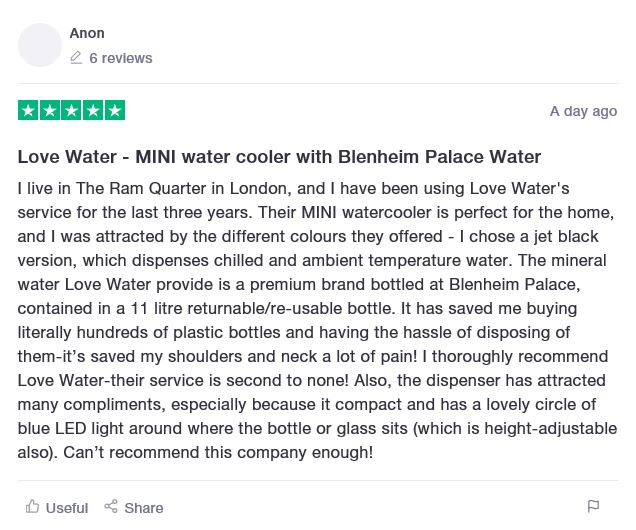Flag this review with the flag icon
The width and height of the screenshot is (636, 530).
[x=593, y=507]
